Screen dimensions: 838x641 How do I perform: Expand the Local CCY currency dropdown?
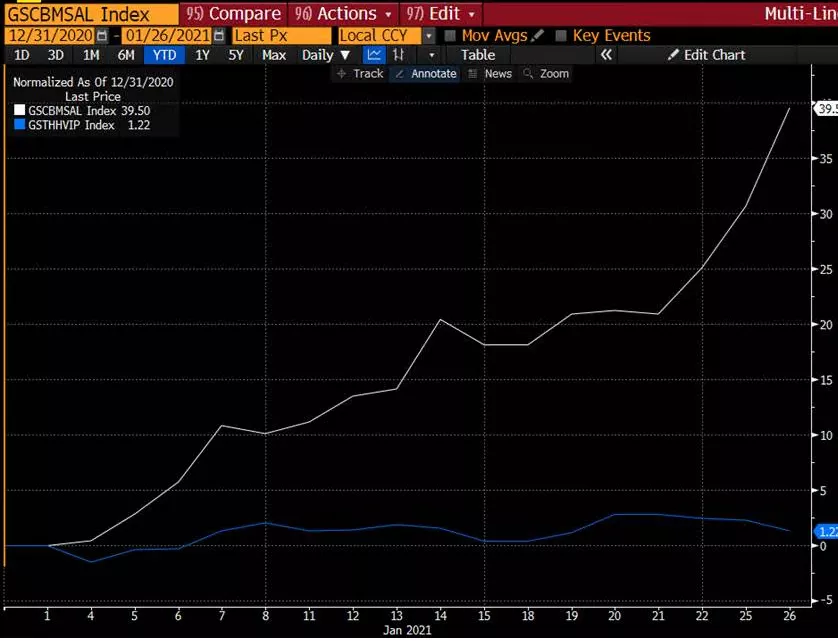tap(429, 36)
